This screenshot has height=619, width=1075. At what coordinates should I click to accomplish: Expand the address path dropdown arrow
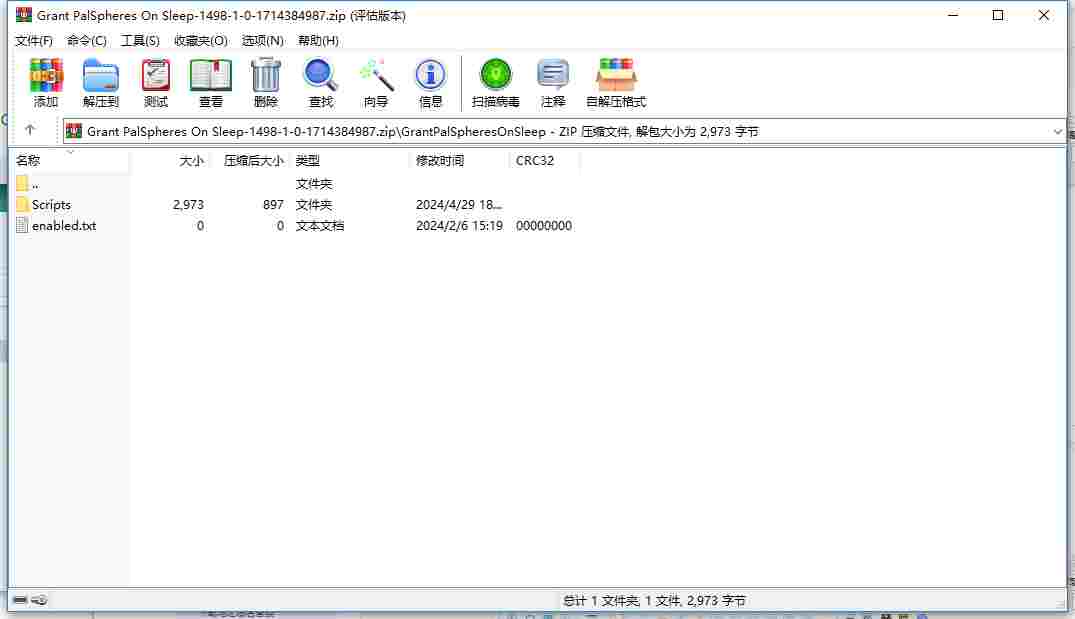[1057, 132]
